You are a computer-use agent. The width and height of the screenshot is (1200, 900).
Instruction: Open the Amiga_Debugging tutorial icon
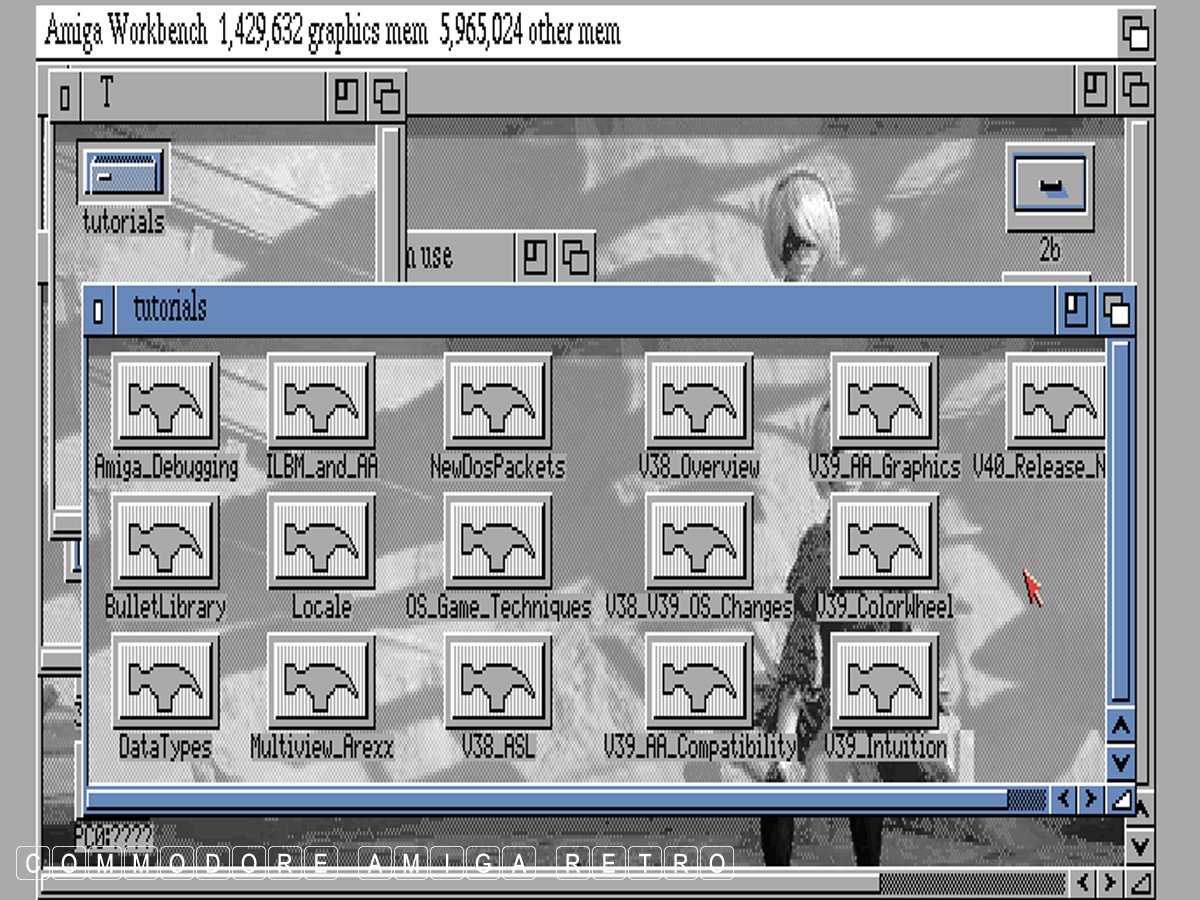[165, 401]
